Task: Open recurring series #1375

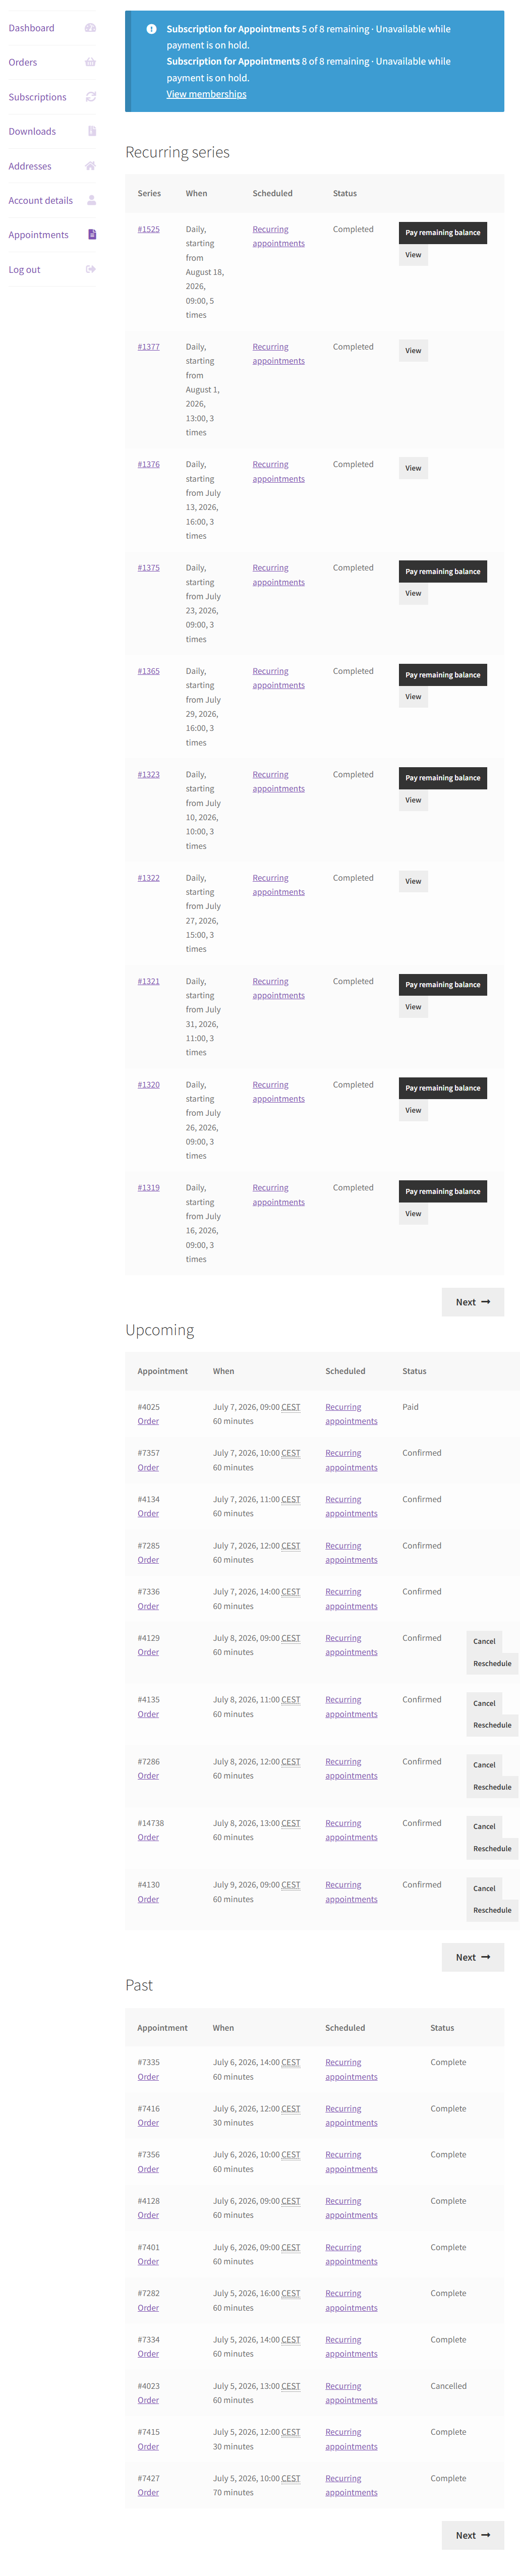Action: (149, 568)
